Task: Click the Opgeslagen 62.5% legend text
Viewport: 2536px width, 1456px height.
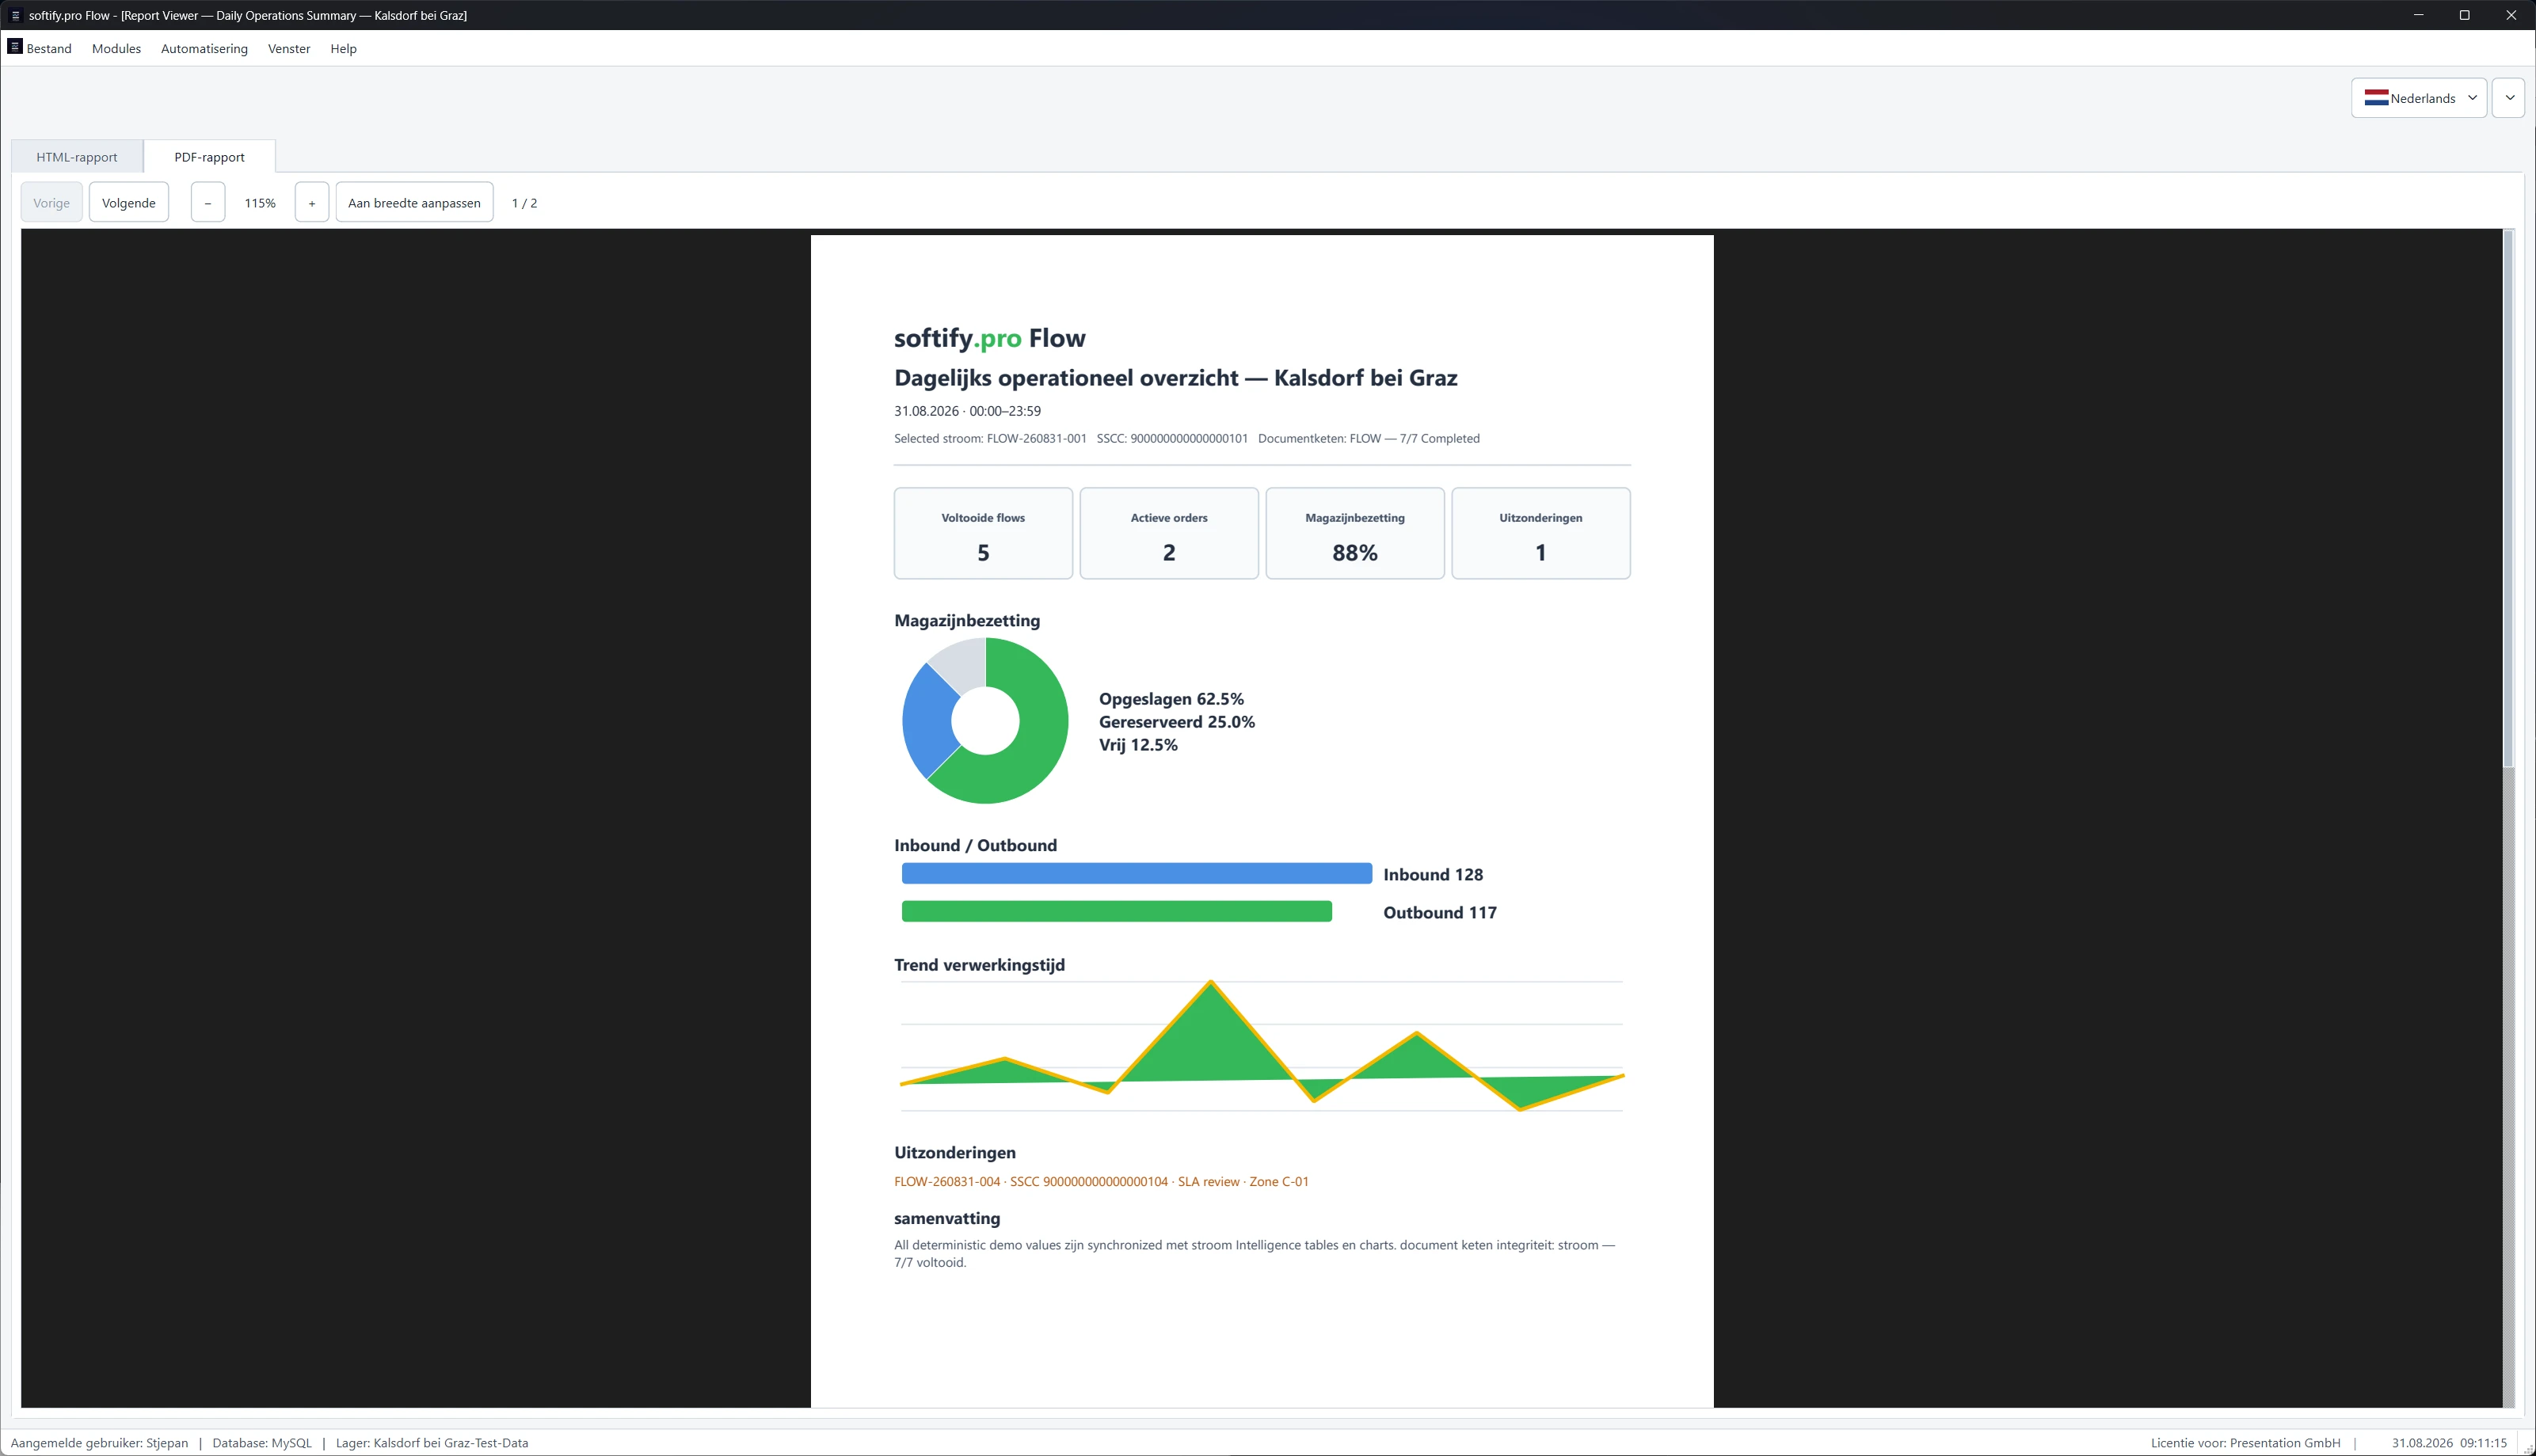Action: click(x=1171, y=699)
